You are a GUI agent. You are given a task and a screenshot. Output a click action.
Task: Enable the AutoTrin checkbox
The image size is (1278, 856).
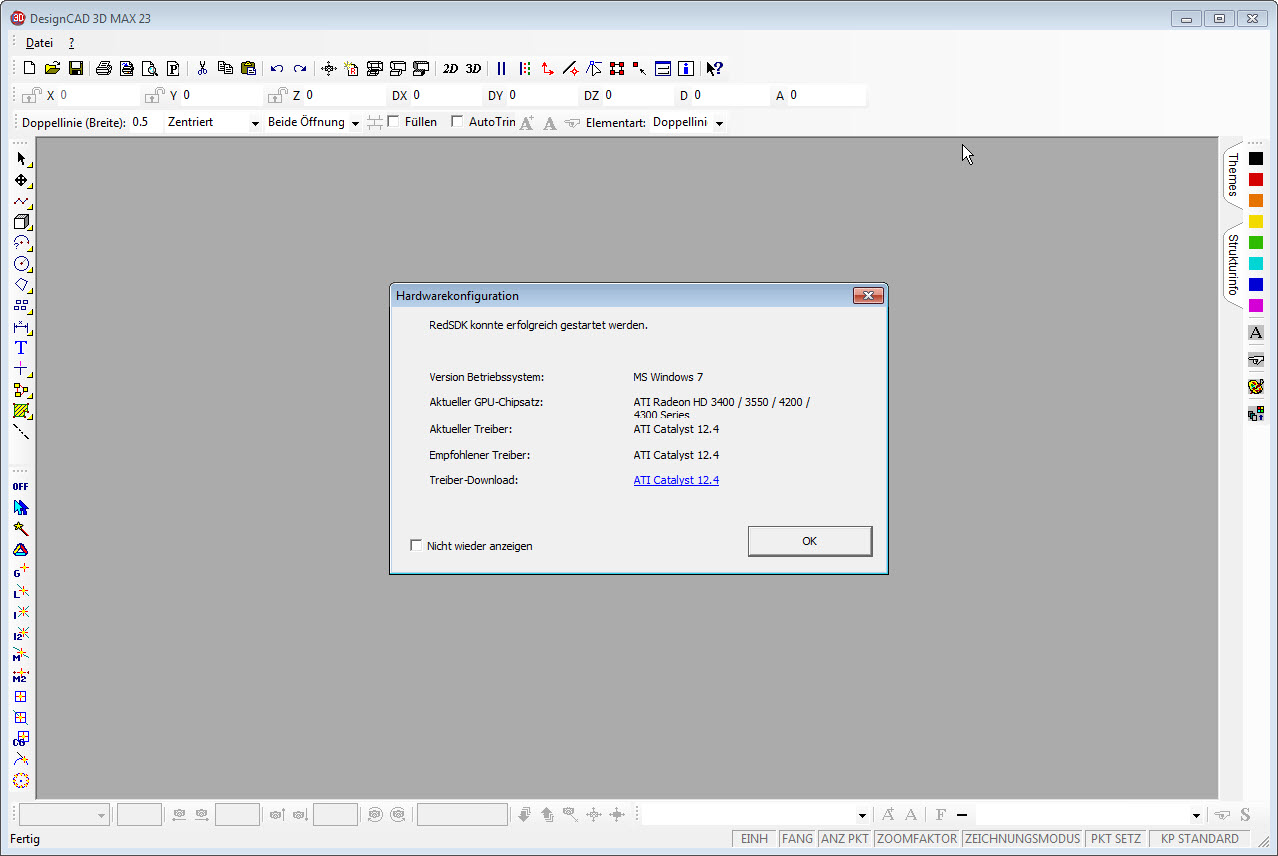[x=457, y=121]
